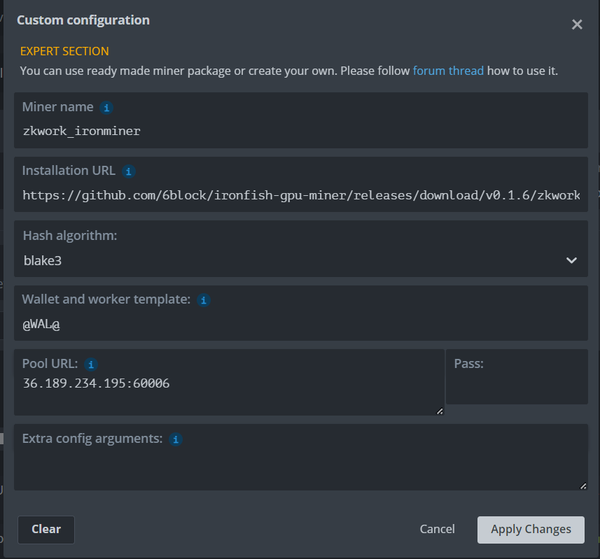Screen dimensions: 600x559
Task: Cancel the custom configuration
Action: [x=437, y=529]
